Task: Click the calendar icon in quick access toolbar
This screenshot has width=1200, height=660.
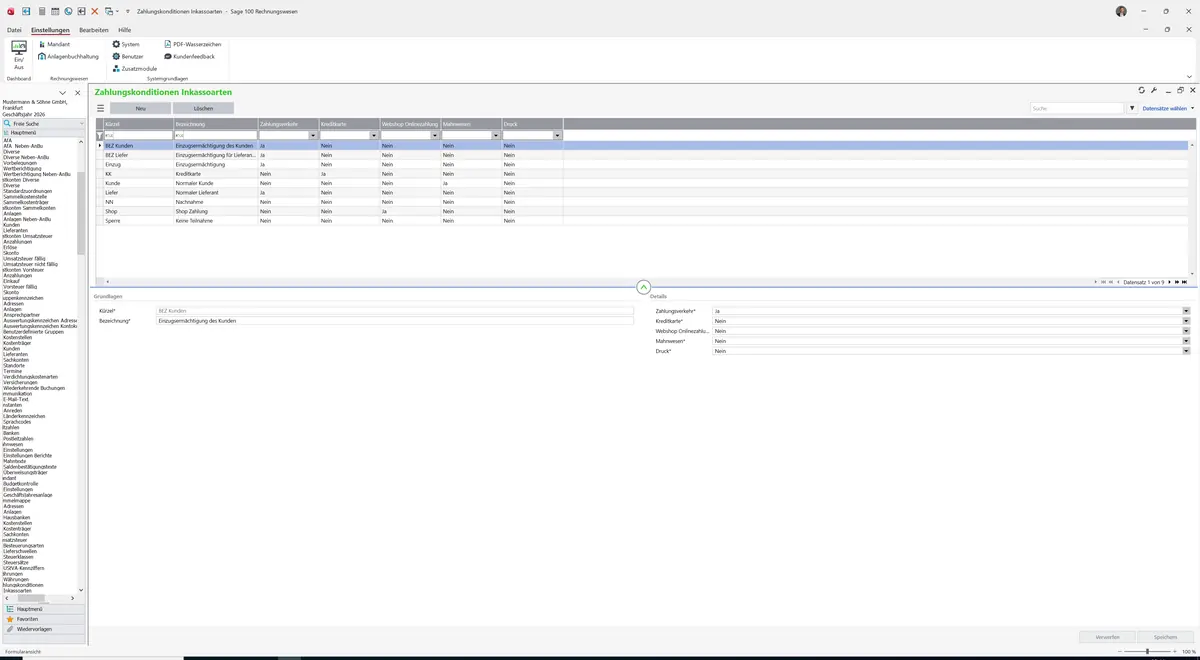Action: coord(54,11)
